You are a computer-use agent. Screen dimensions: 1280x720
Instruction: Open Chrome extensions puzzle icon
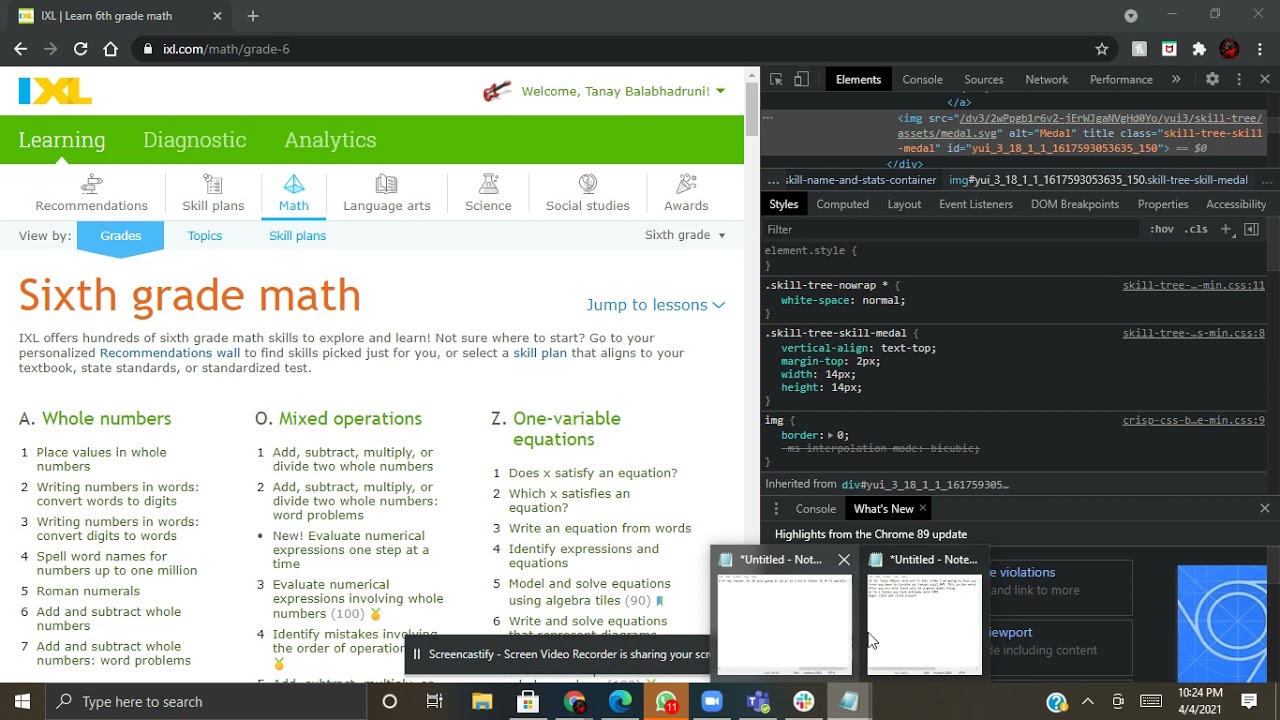(x=1199, y=48)
